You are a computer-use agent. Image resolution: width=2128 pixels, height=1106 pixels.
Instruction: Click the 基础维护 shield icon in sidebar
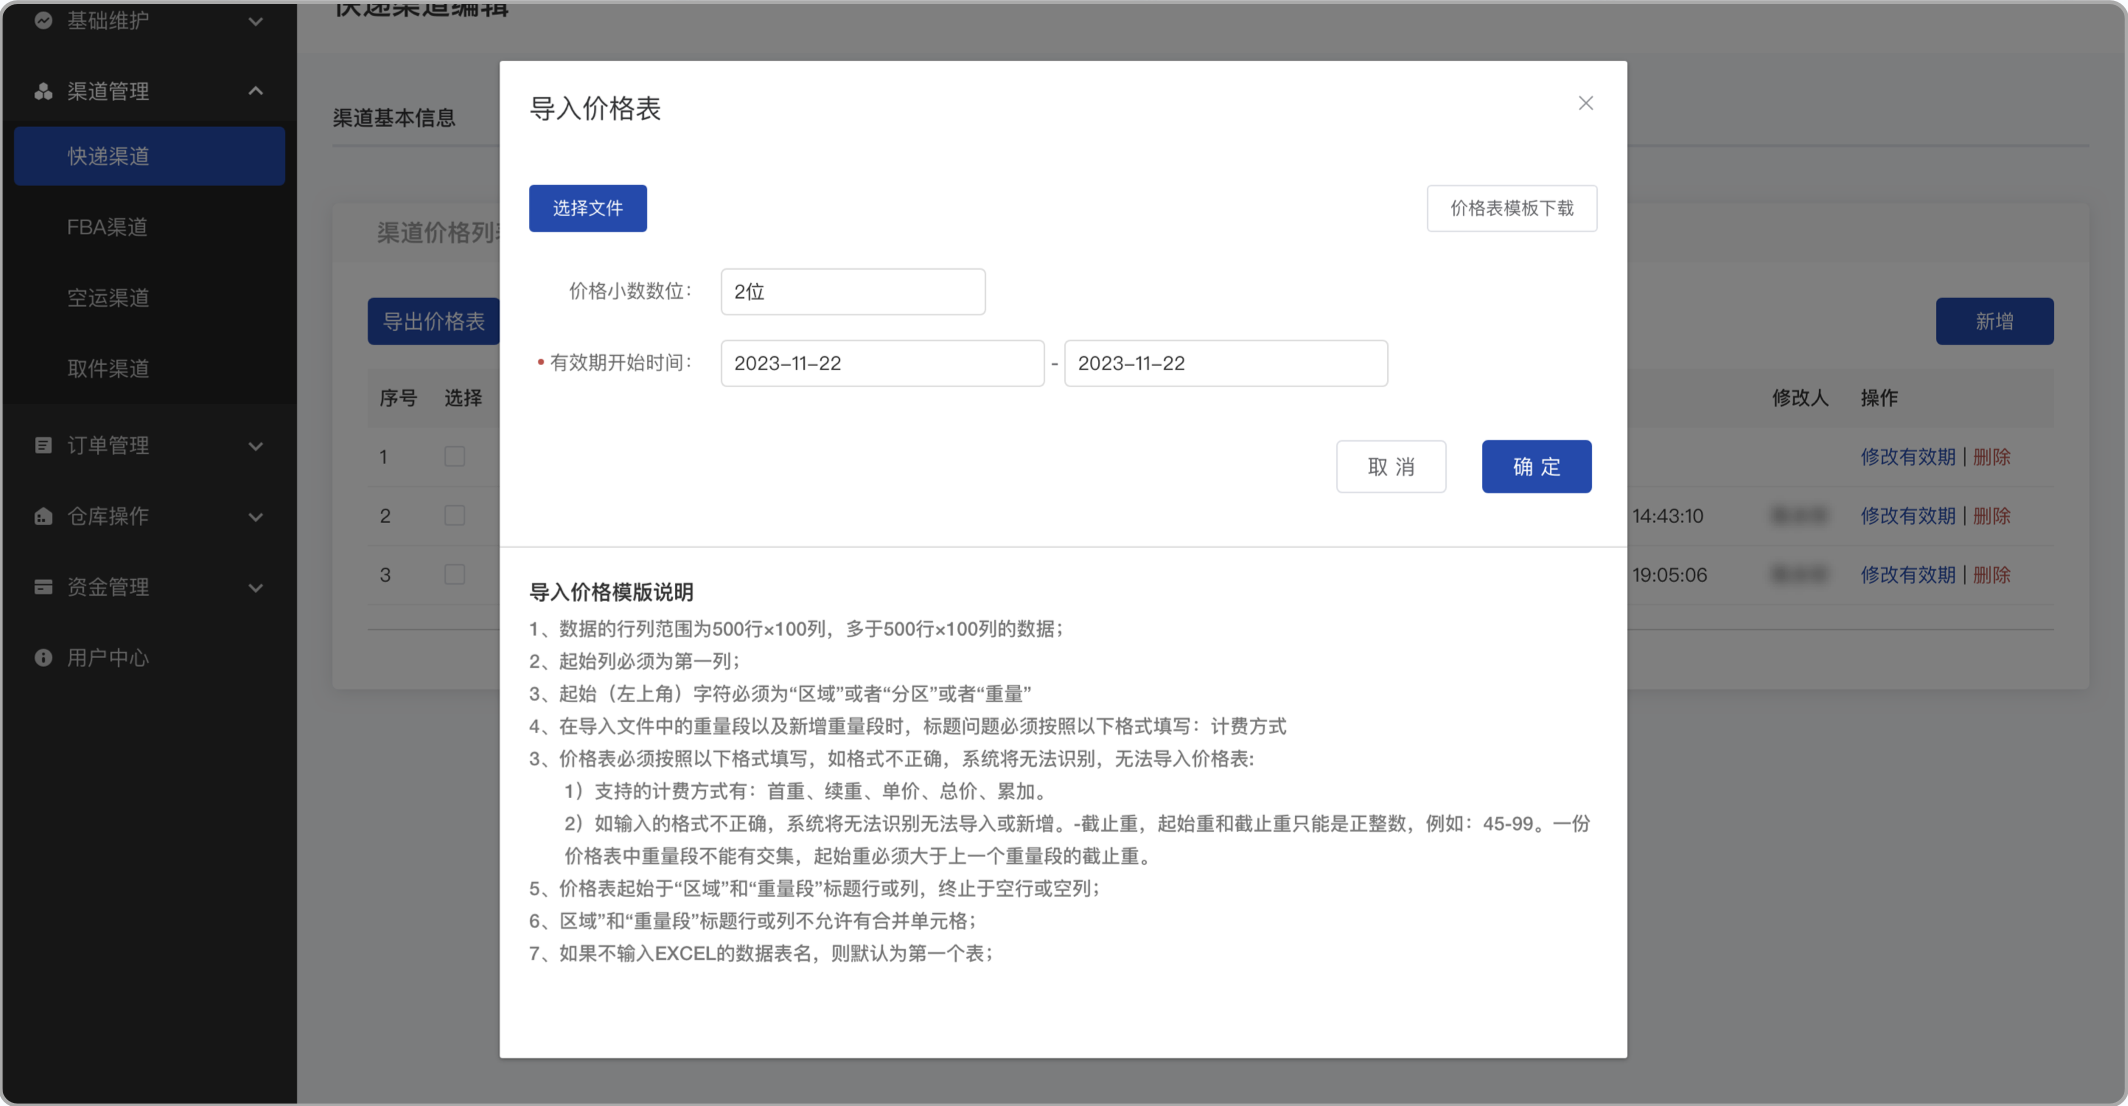pos(42,20)
